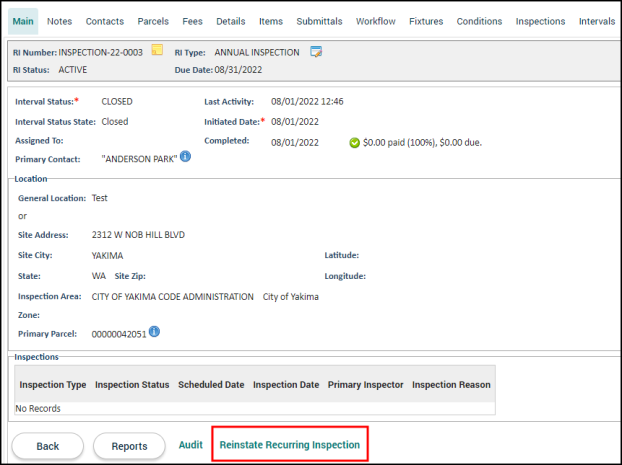Go to the Parcels tab
Viewport: 622px width, 465px height.
(x=153, y=21)
